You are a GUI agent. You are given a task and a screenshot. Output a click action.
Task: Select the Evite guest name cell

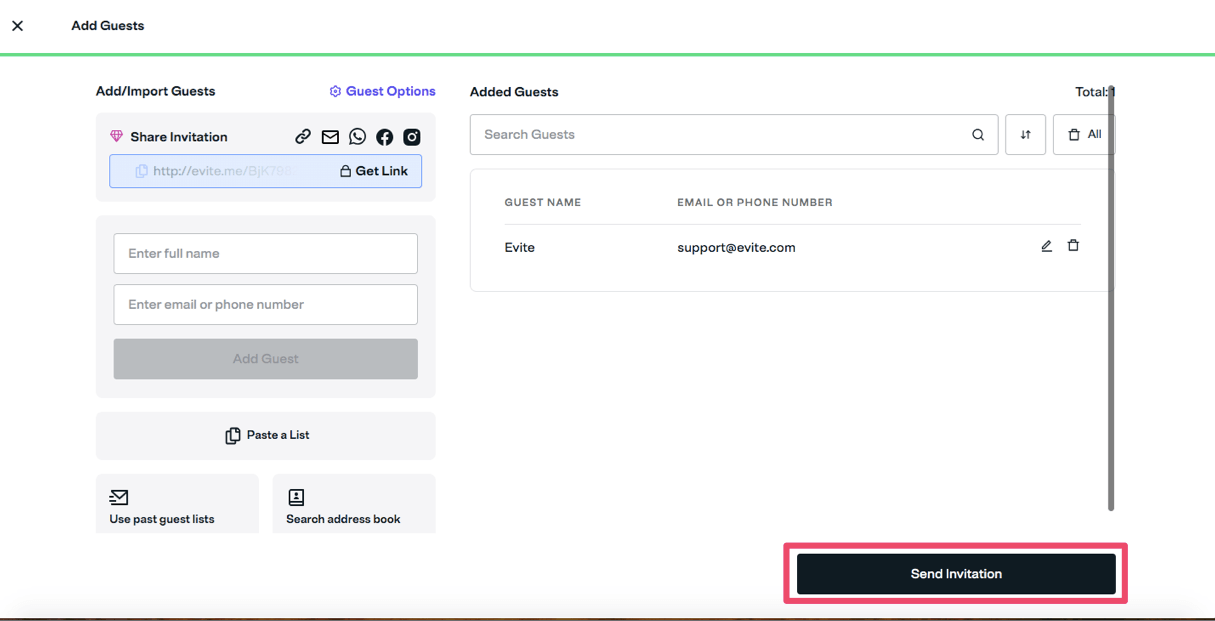point(520,248)
